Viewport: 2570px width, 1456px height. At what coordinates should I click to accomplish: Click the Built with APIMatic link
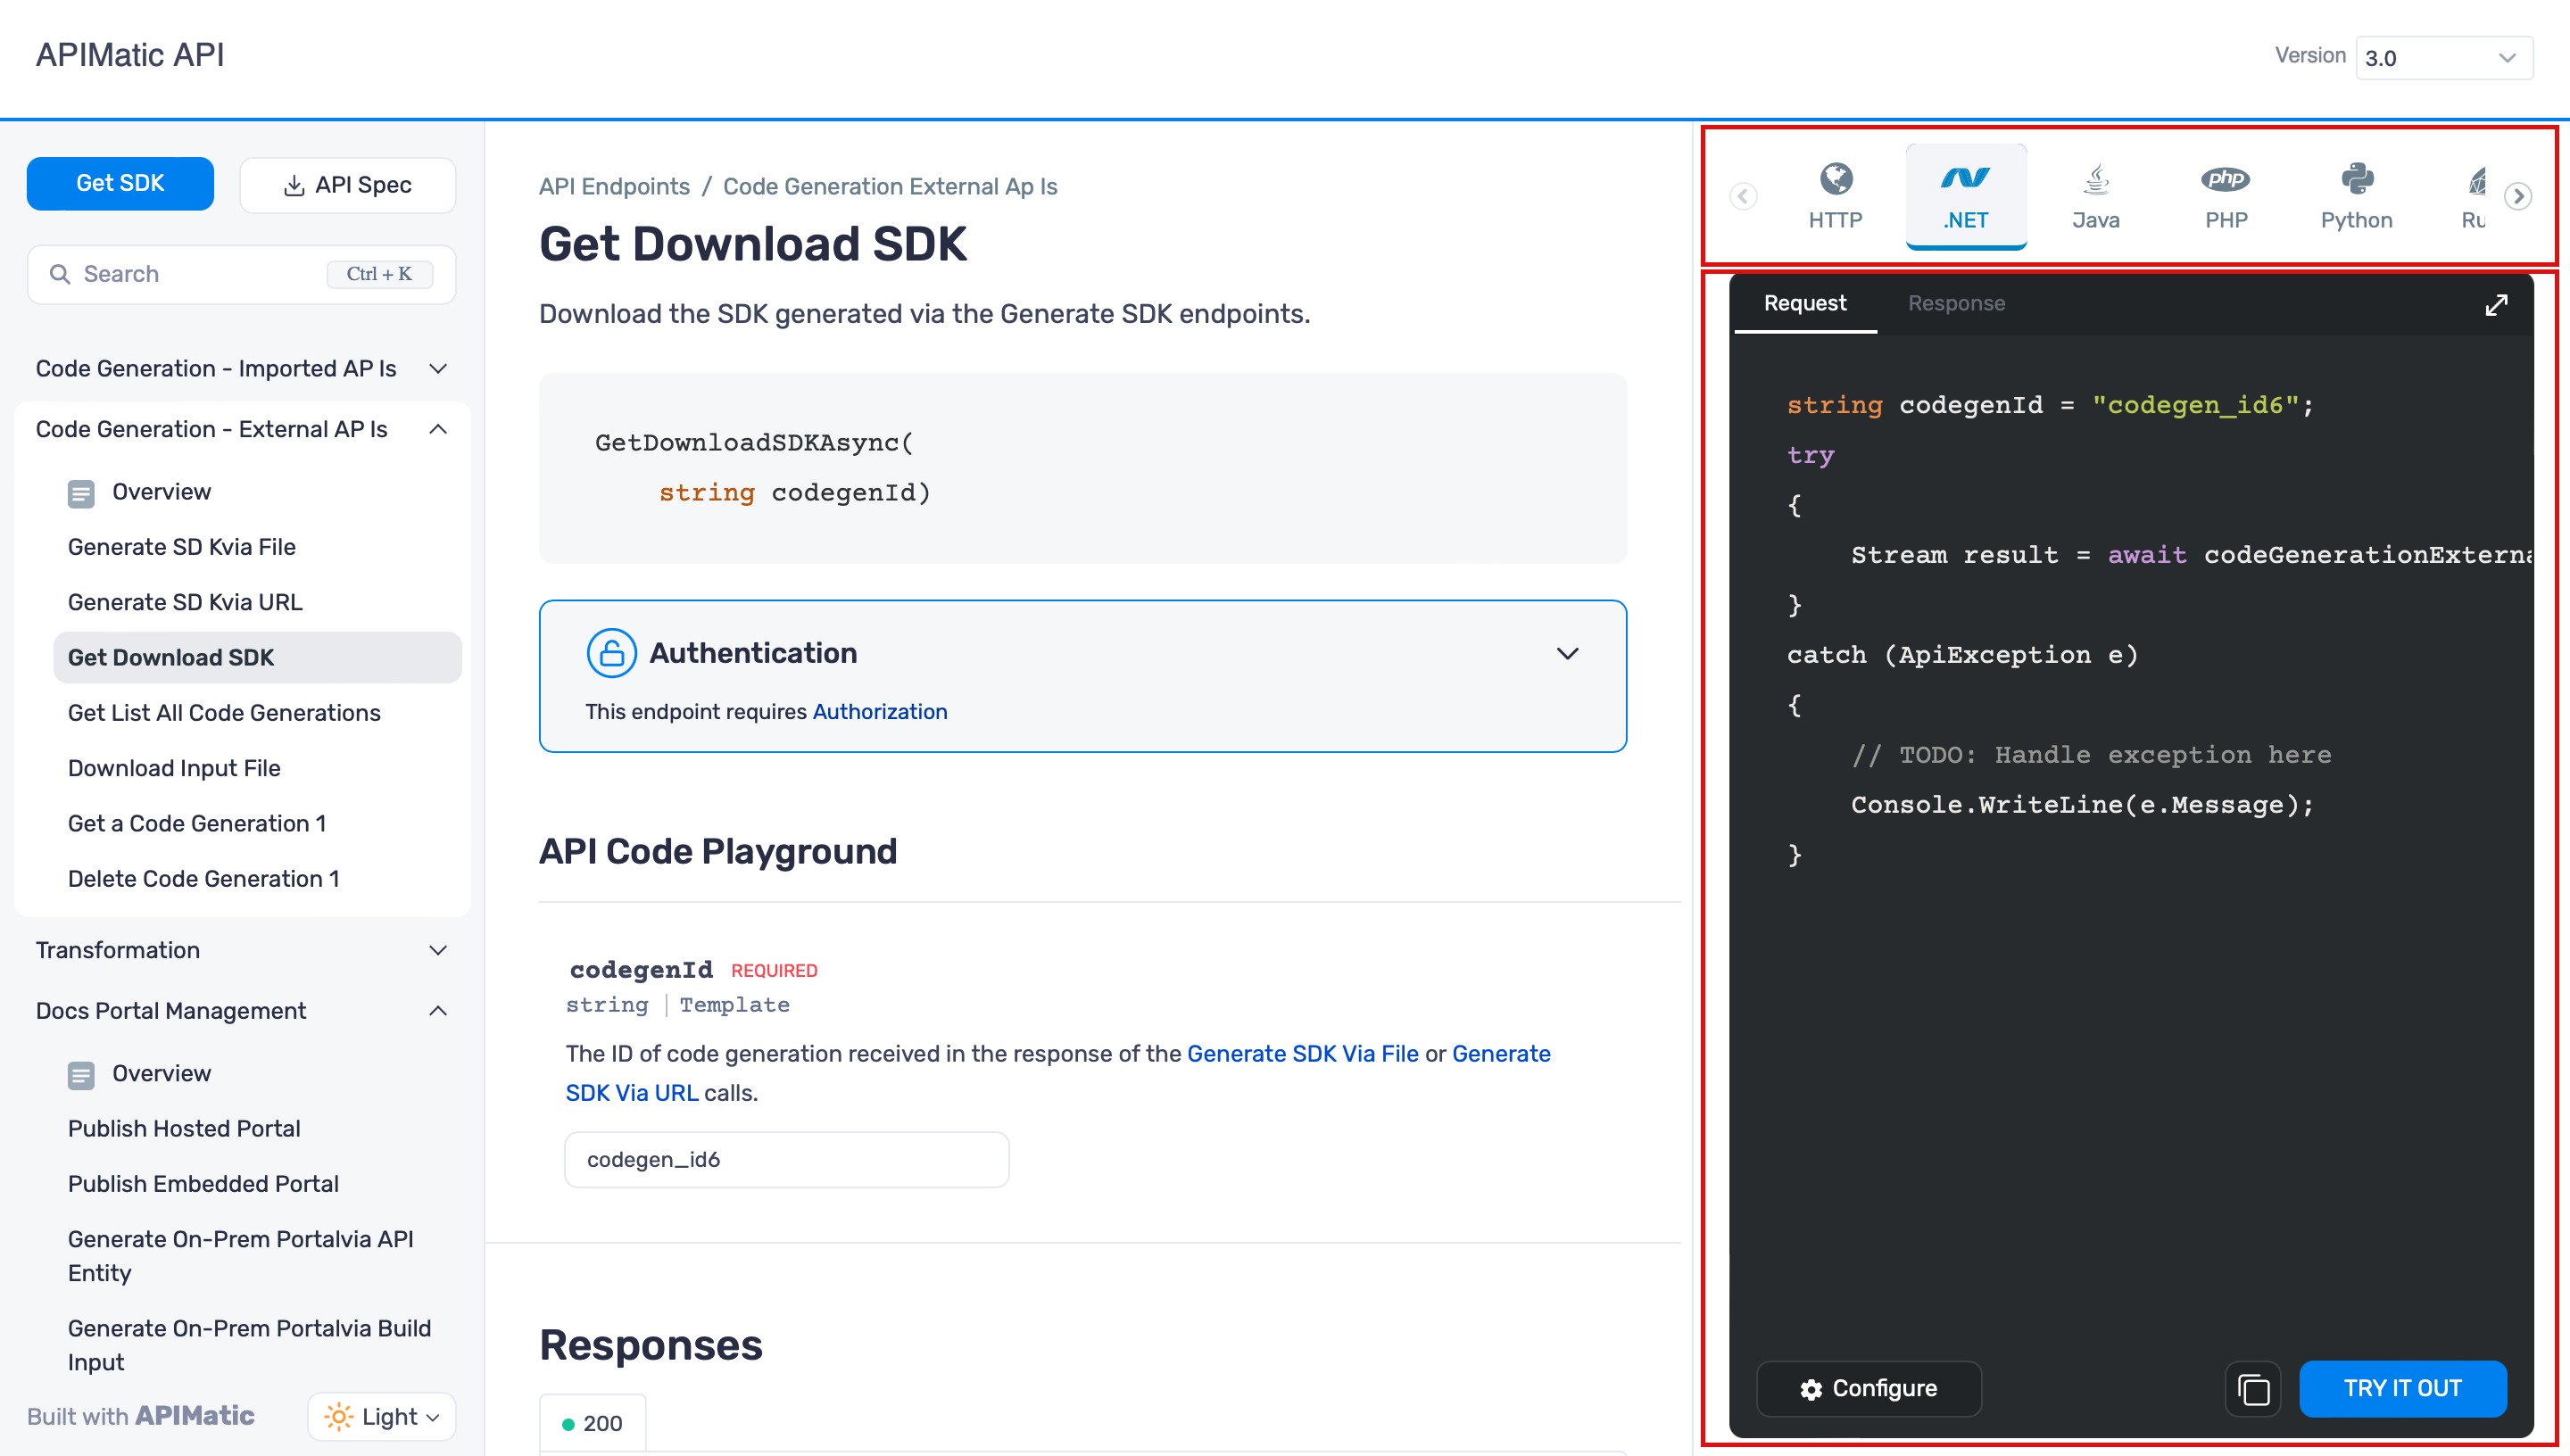(141, 1416)
